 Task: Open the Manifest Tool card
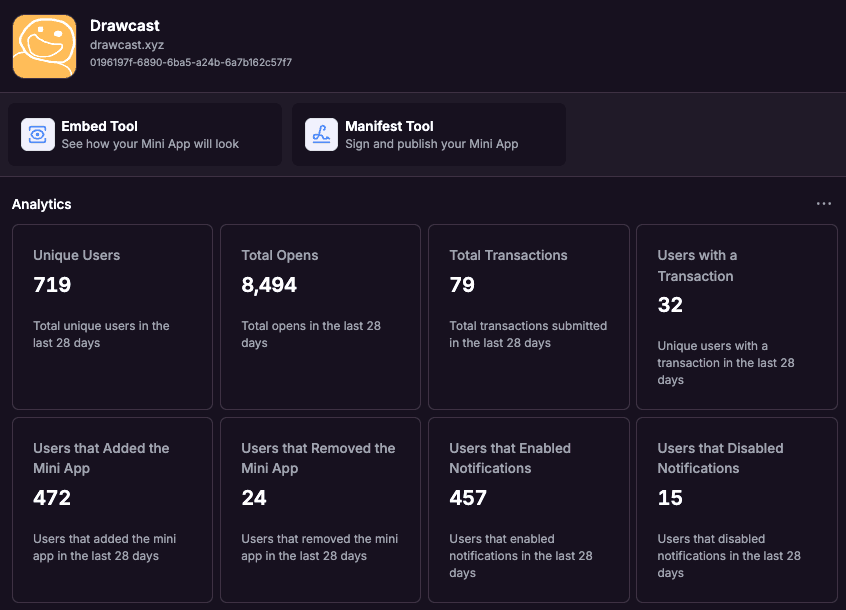429,134
